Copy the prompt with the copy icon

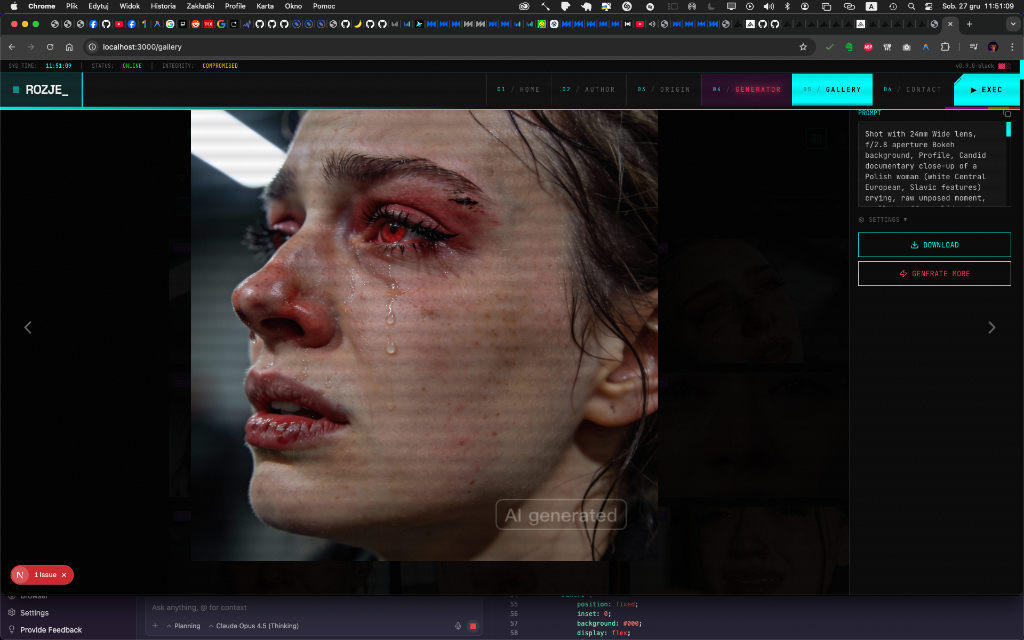[1007, 114]
